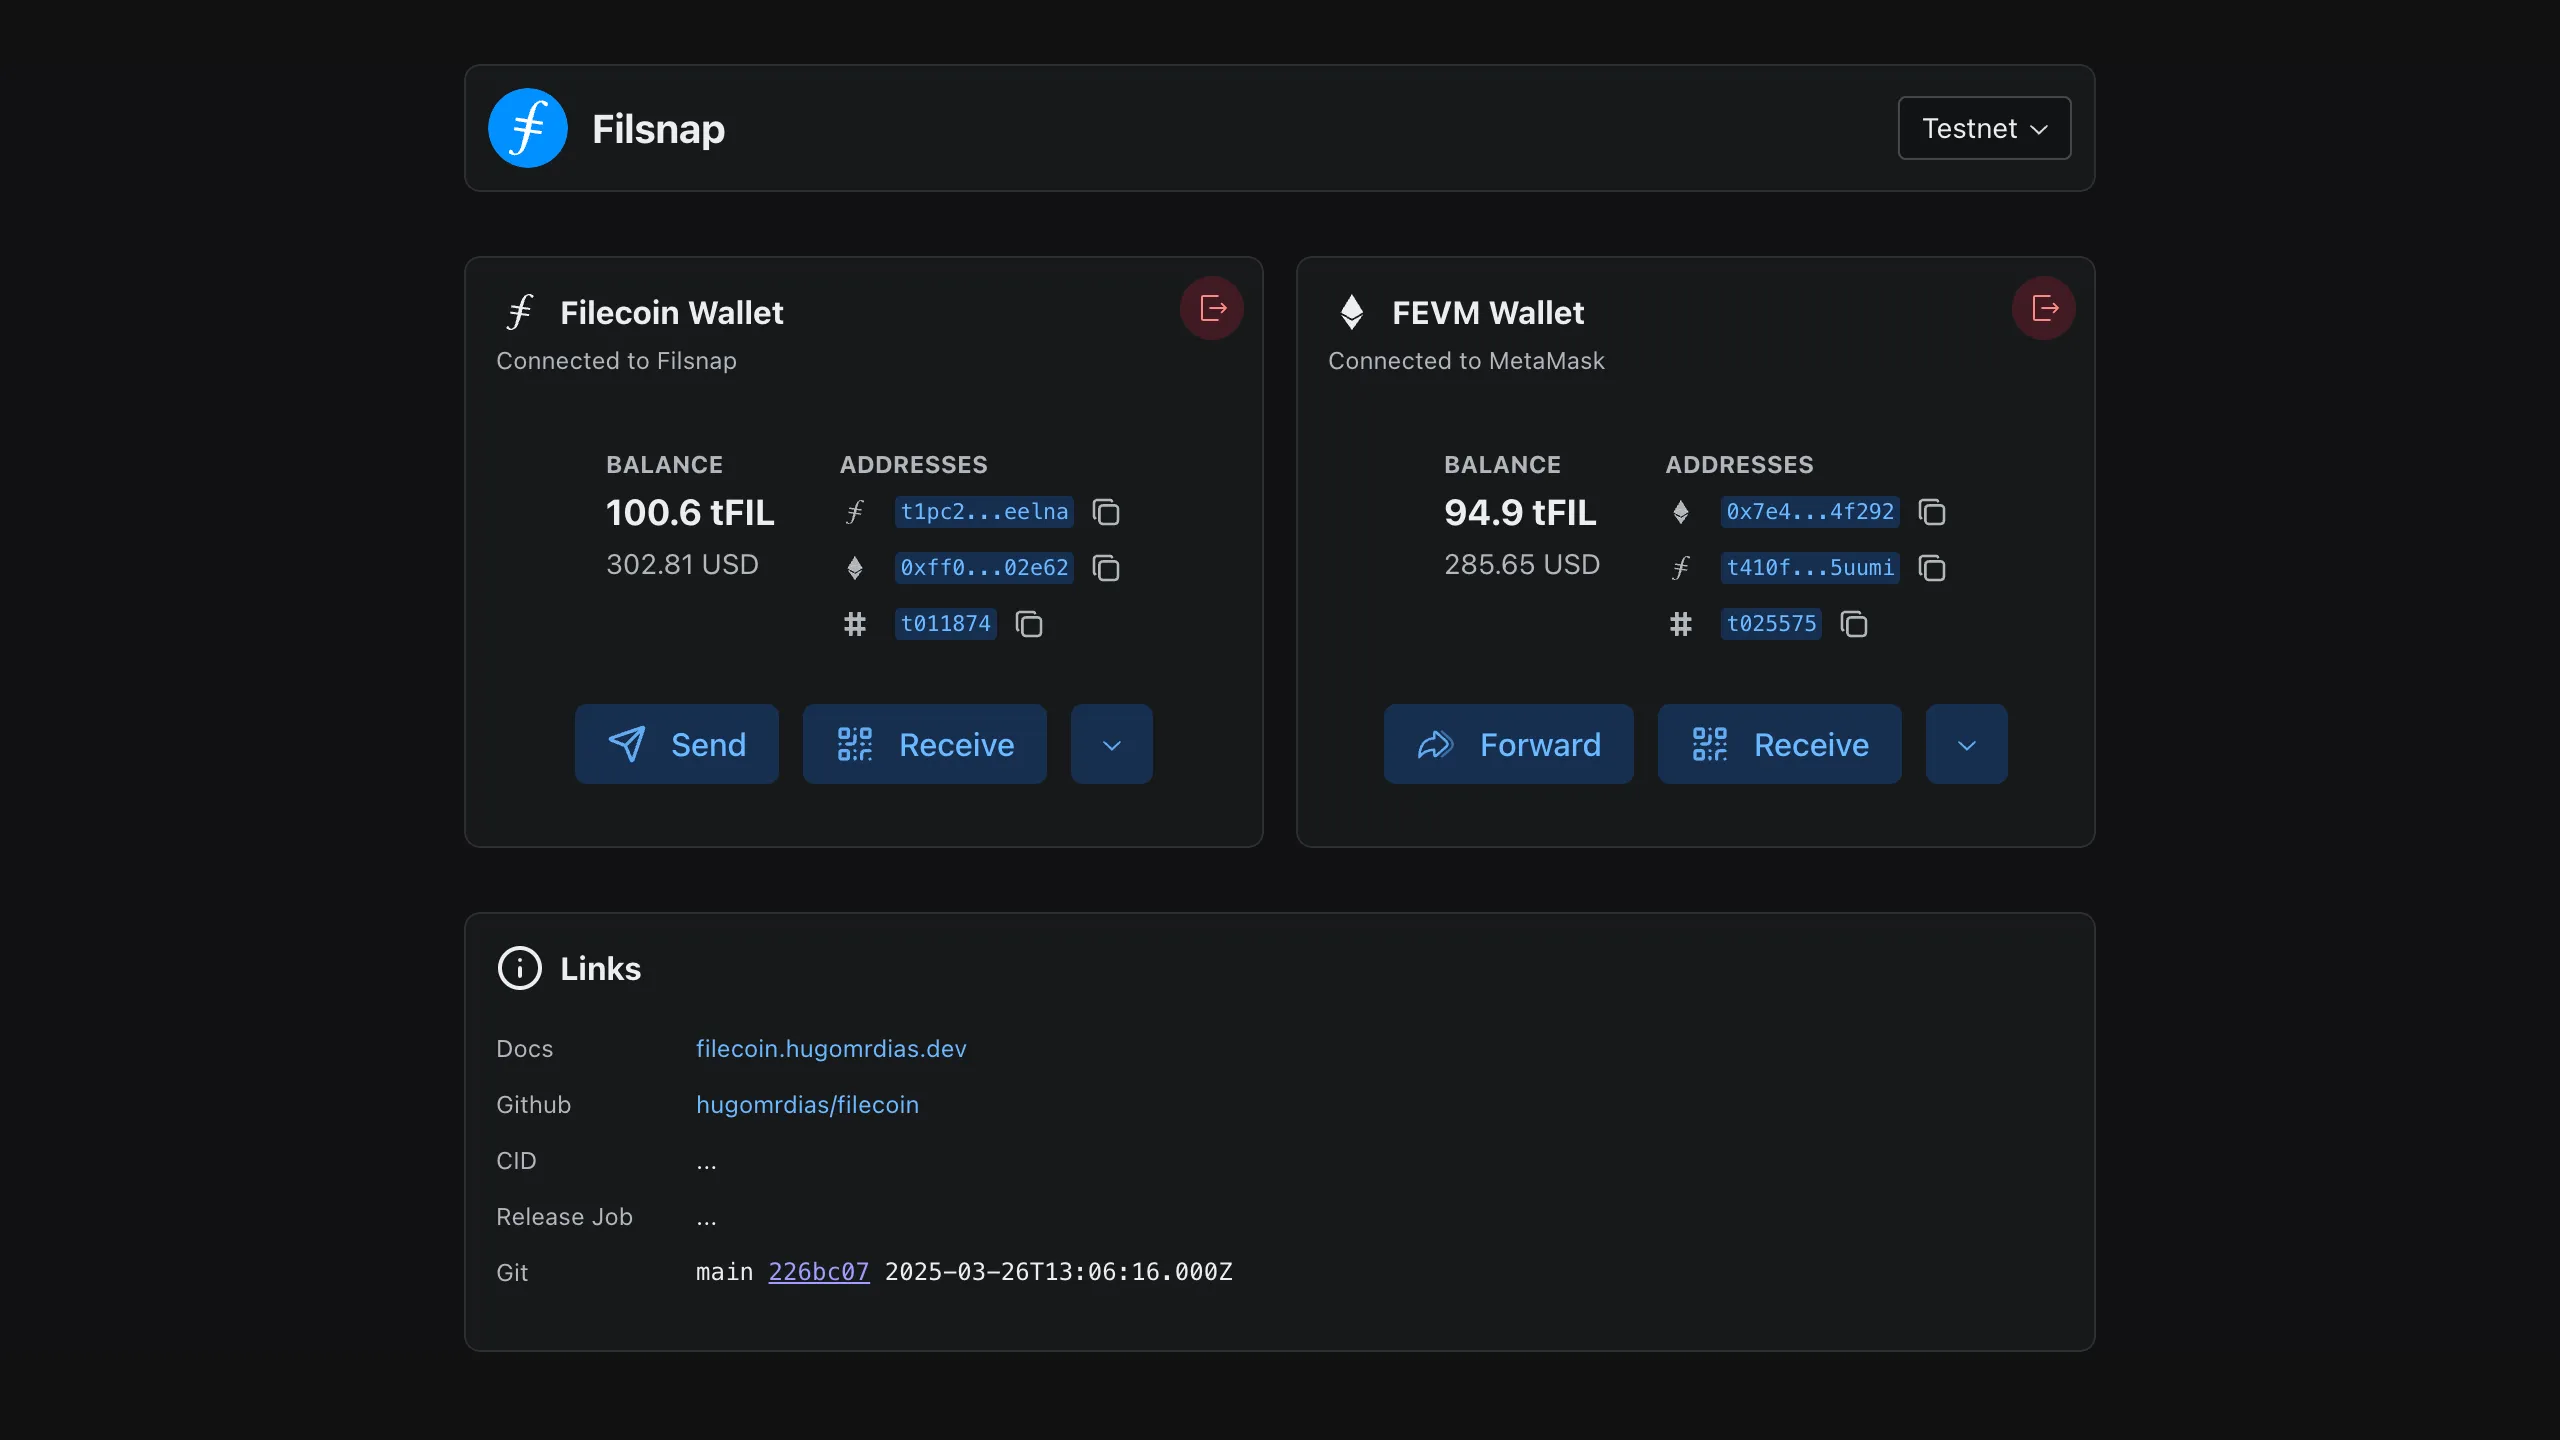Image resolution: width=2560 pixels, height=1440 pixels.
Task: Click the Filsnap logo icon
Action: click(x=528, y=128)
